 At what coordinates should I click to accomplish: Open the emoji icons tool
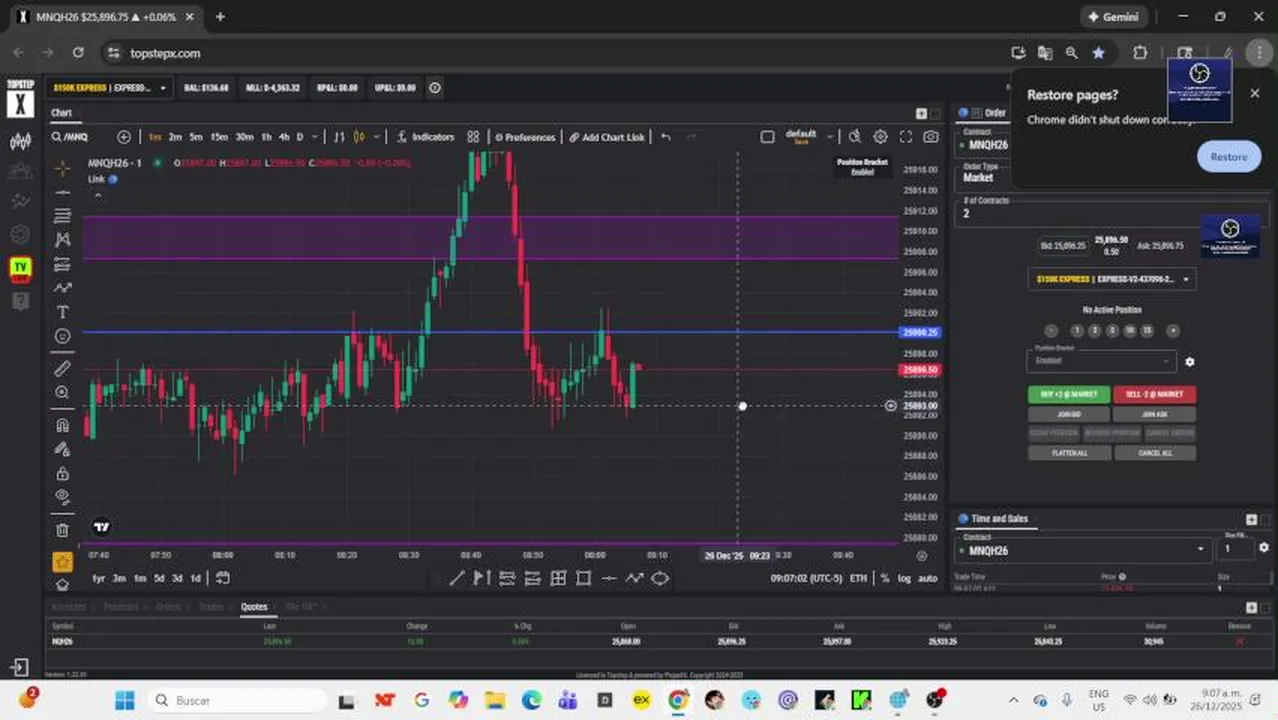click(x=62, y=336)
